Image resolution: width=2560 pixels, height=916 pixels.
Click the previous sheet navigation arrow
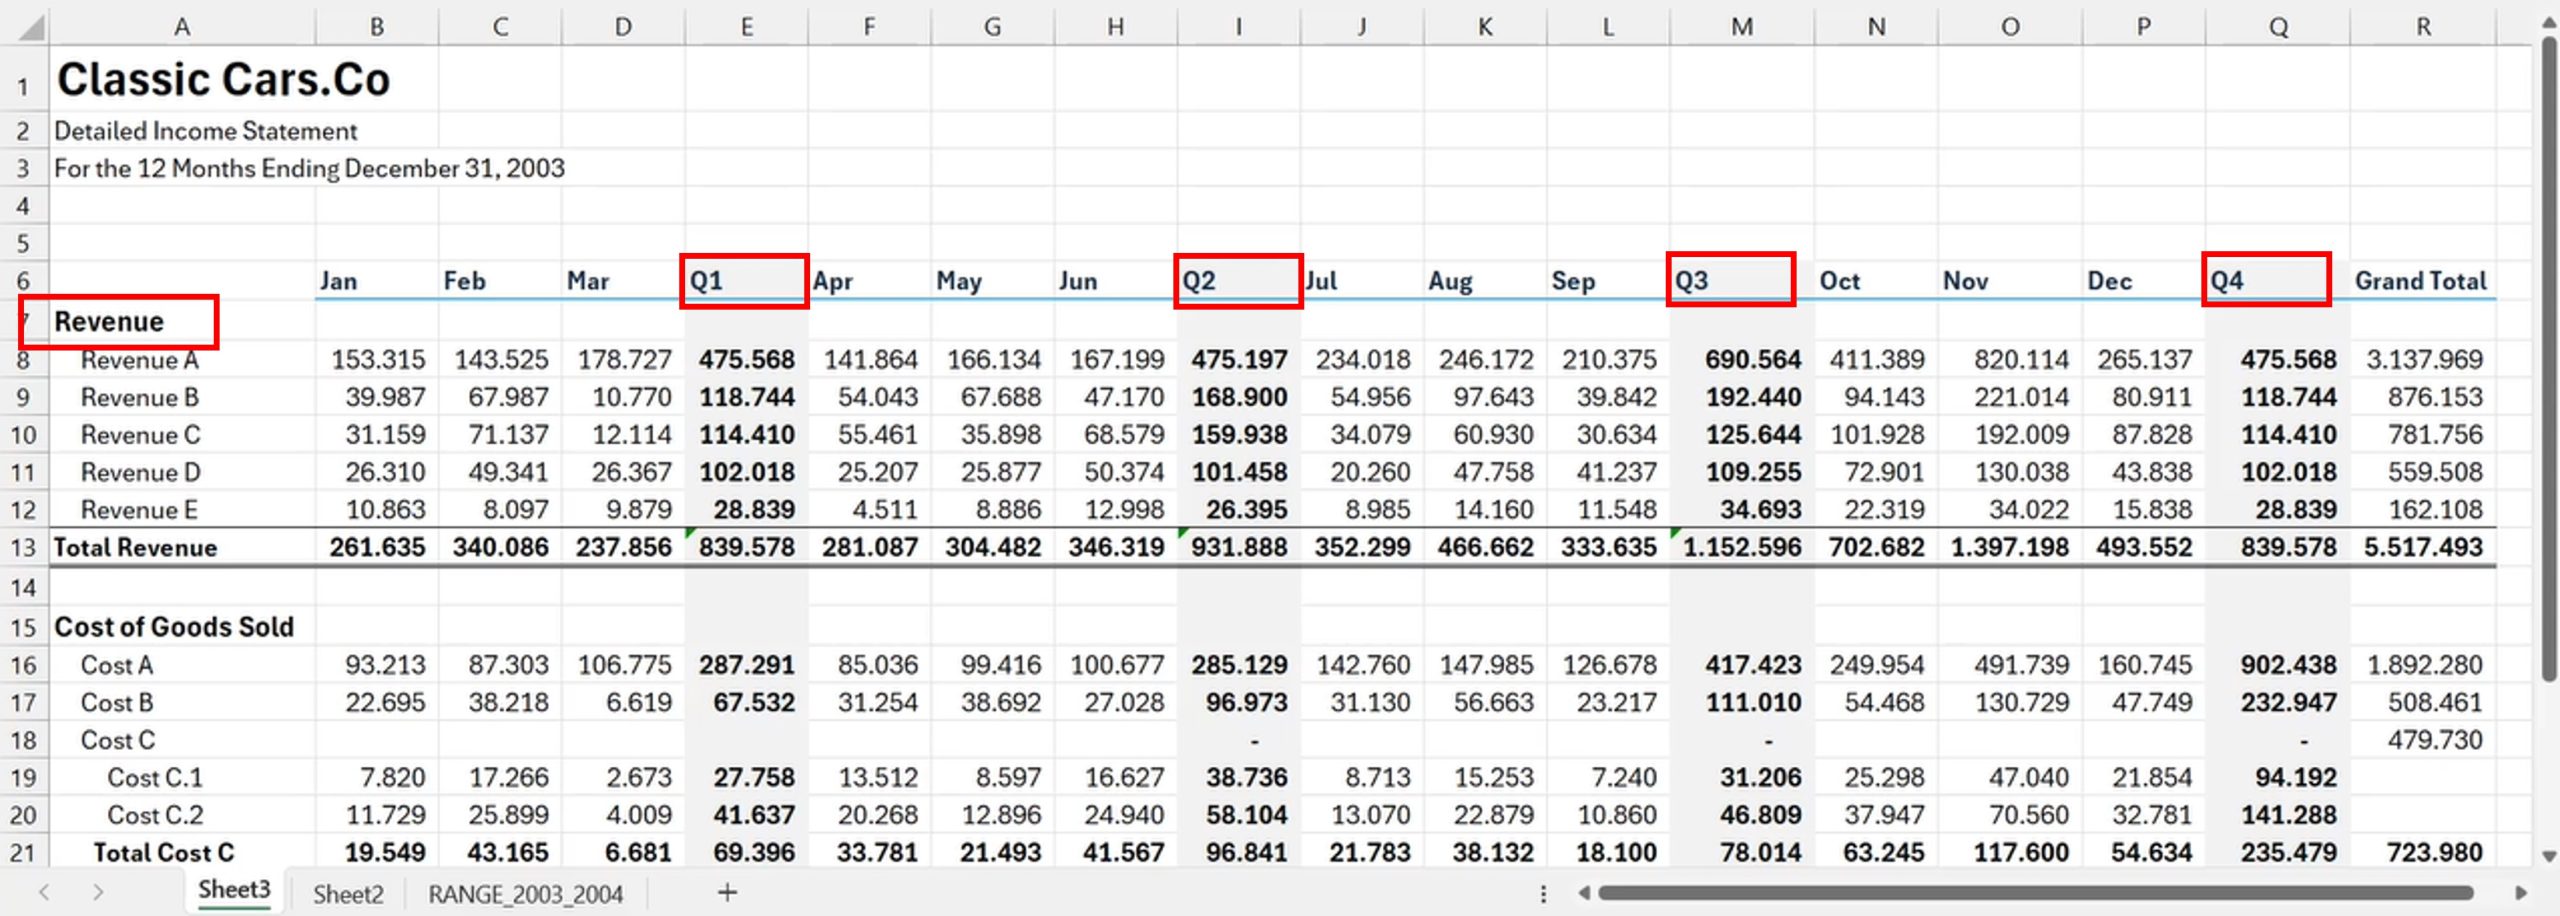point(44,892)
